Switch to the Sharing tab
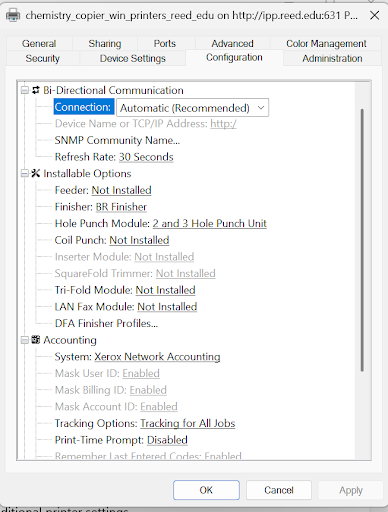 tap(105, 44)
